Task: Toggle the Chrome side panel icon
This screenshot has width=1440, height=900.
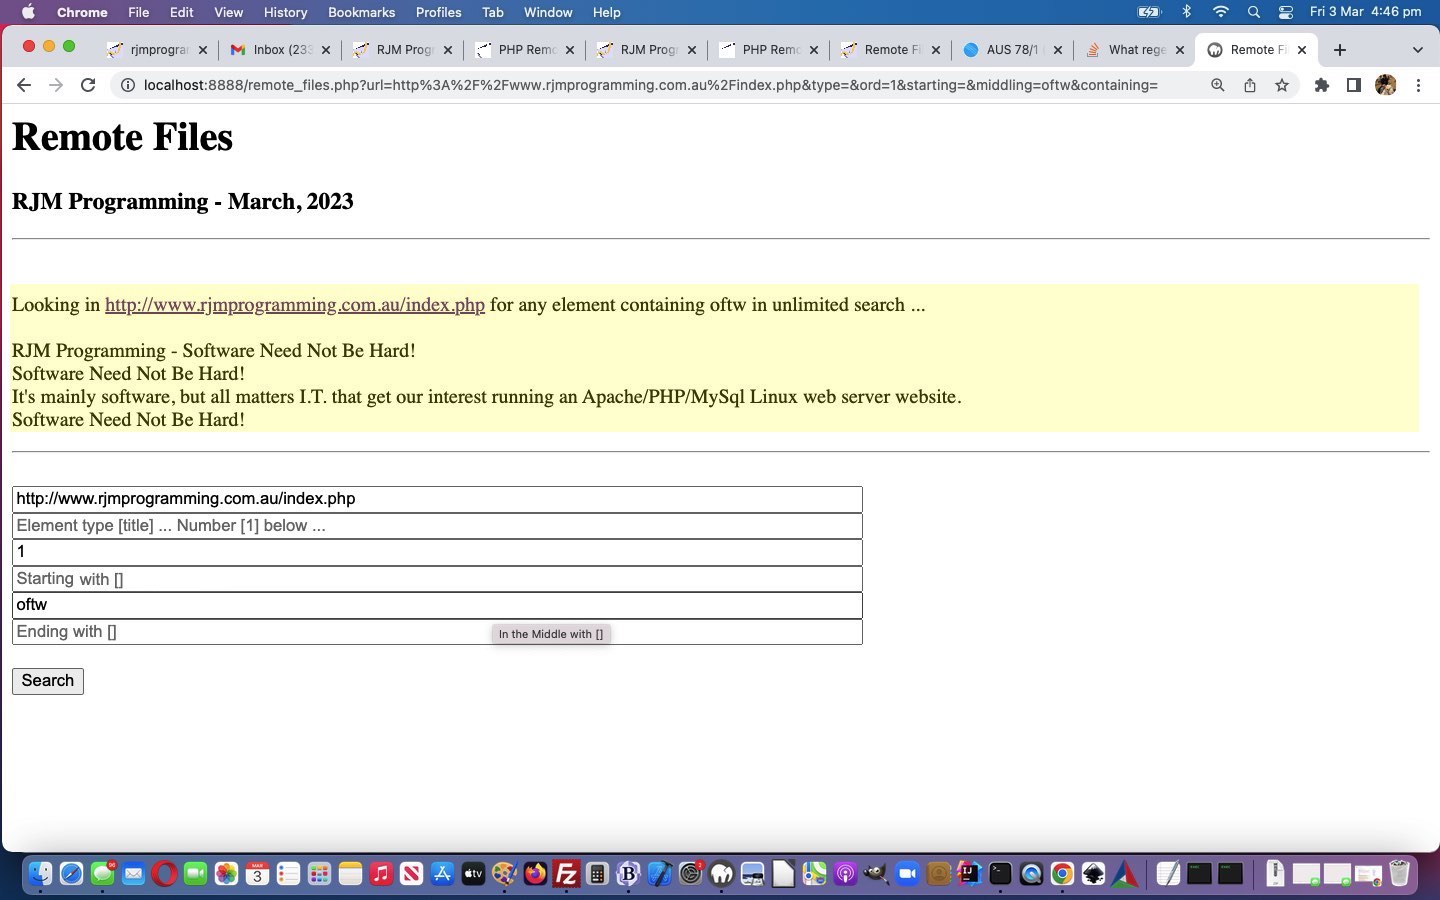Action: tap(1353, 85)
